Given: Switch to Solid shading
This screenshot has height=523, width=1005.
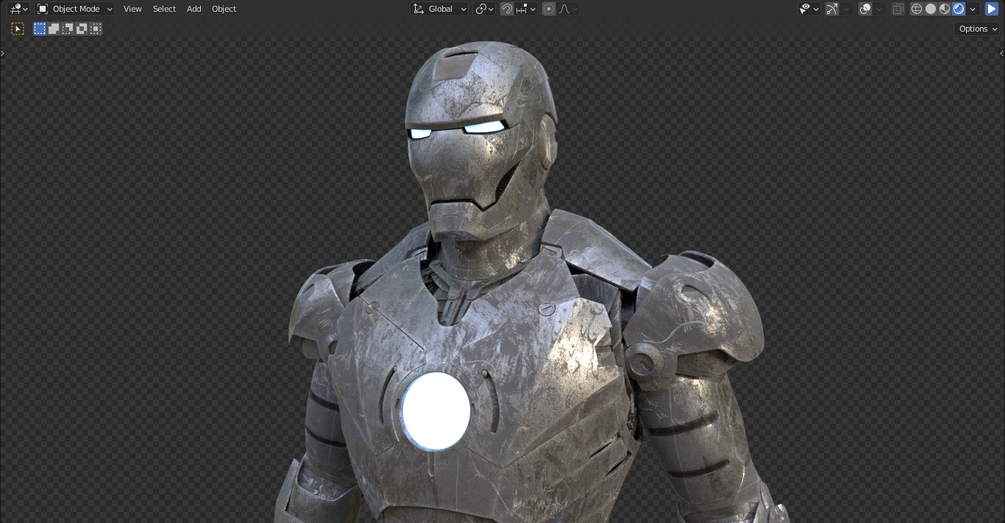Looking at the screenshot, I should click(931, 9).
